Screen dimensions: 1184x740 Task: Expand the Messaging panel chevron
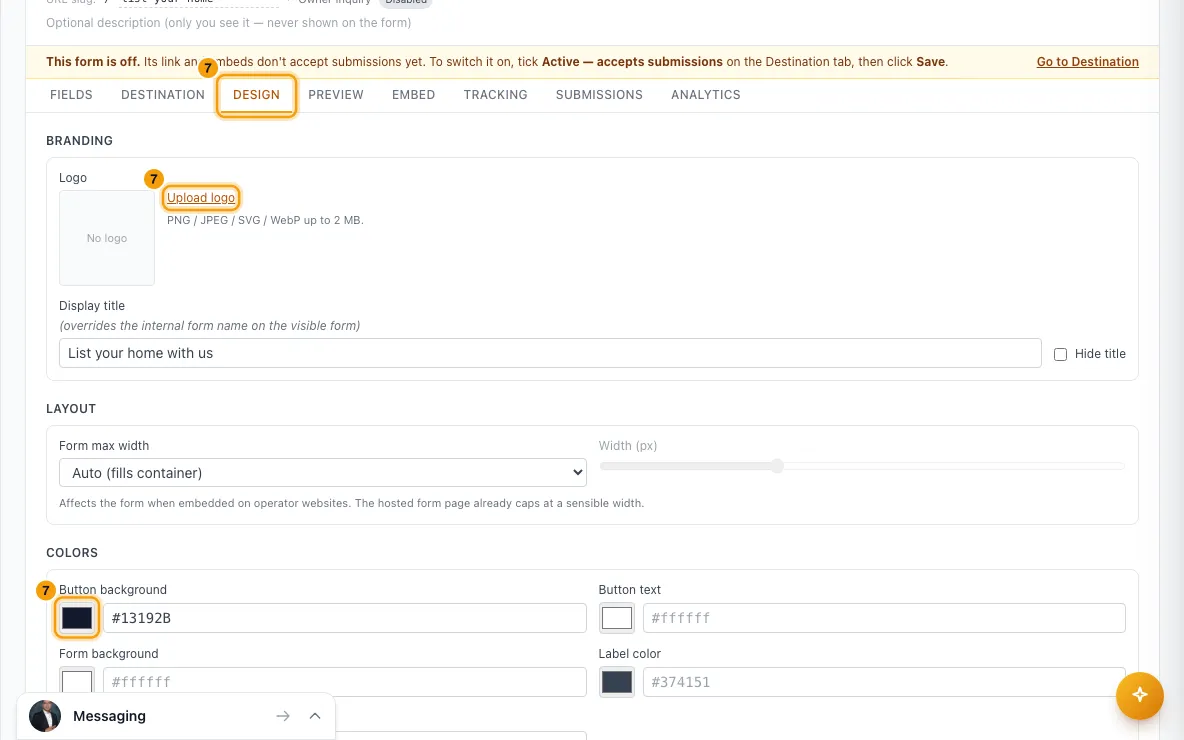pyautogui.click(x=315, y=716)
